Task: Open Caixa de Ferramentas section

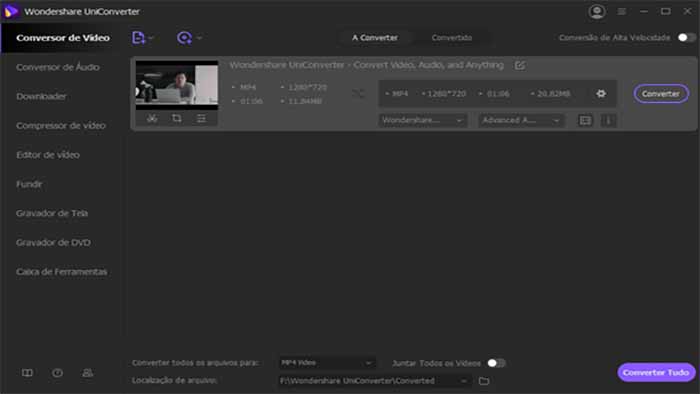Action: [62, 272]
